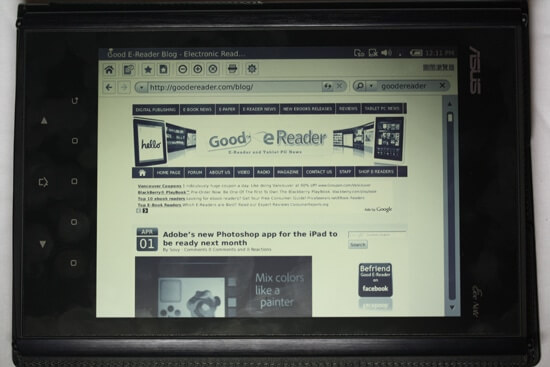Viewport: 550px width, 367px height.
Task: Click the page scrollbar down arrow
Action: pyautogui.click(x=452, y=307)
